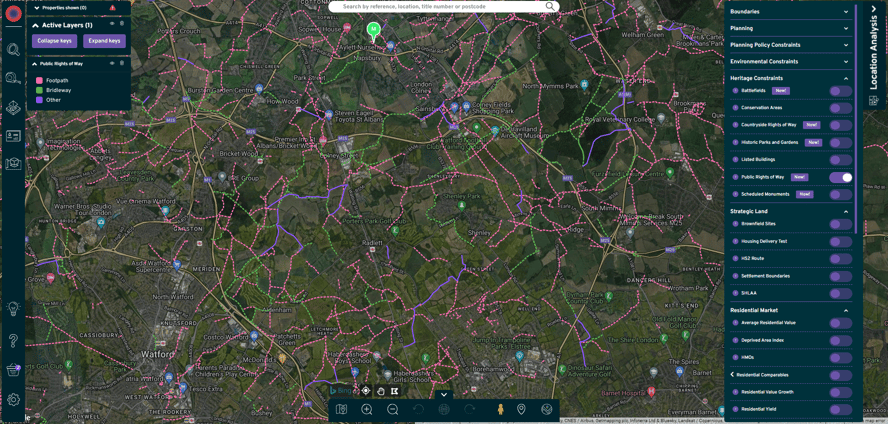
Task: Click the flag icon above bottom toolbar
Action: point(394,391)
